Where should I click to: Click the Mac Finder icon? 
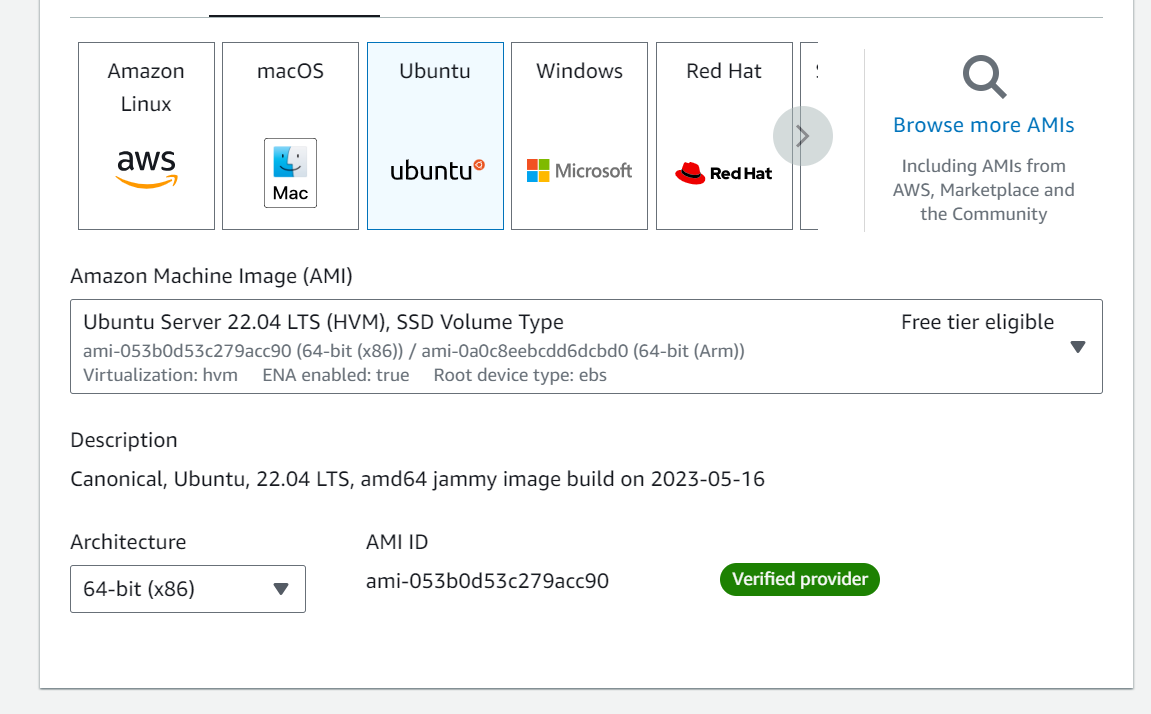coord(290,173)
